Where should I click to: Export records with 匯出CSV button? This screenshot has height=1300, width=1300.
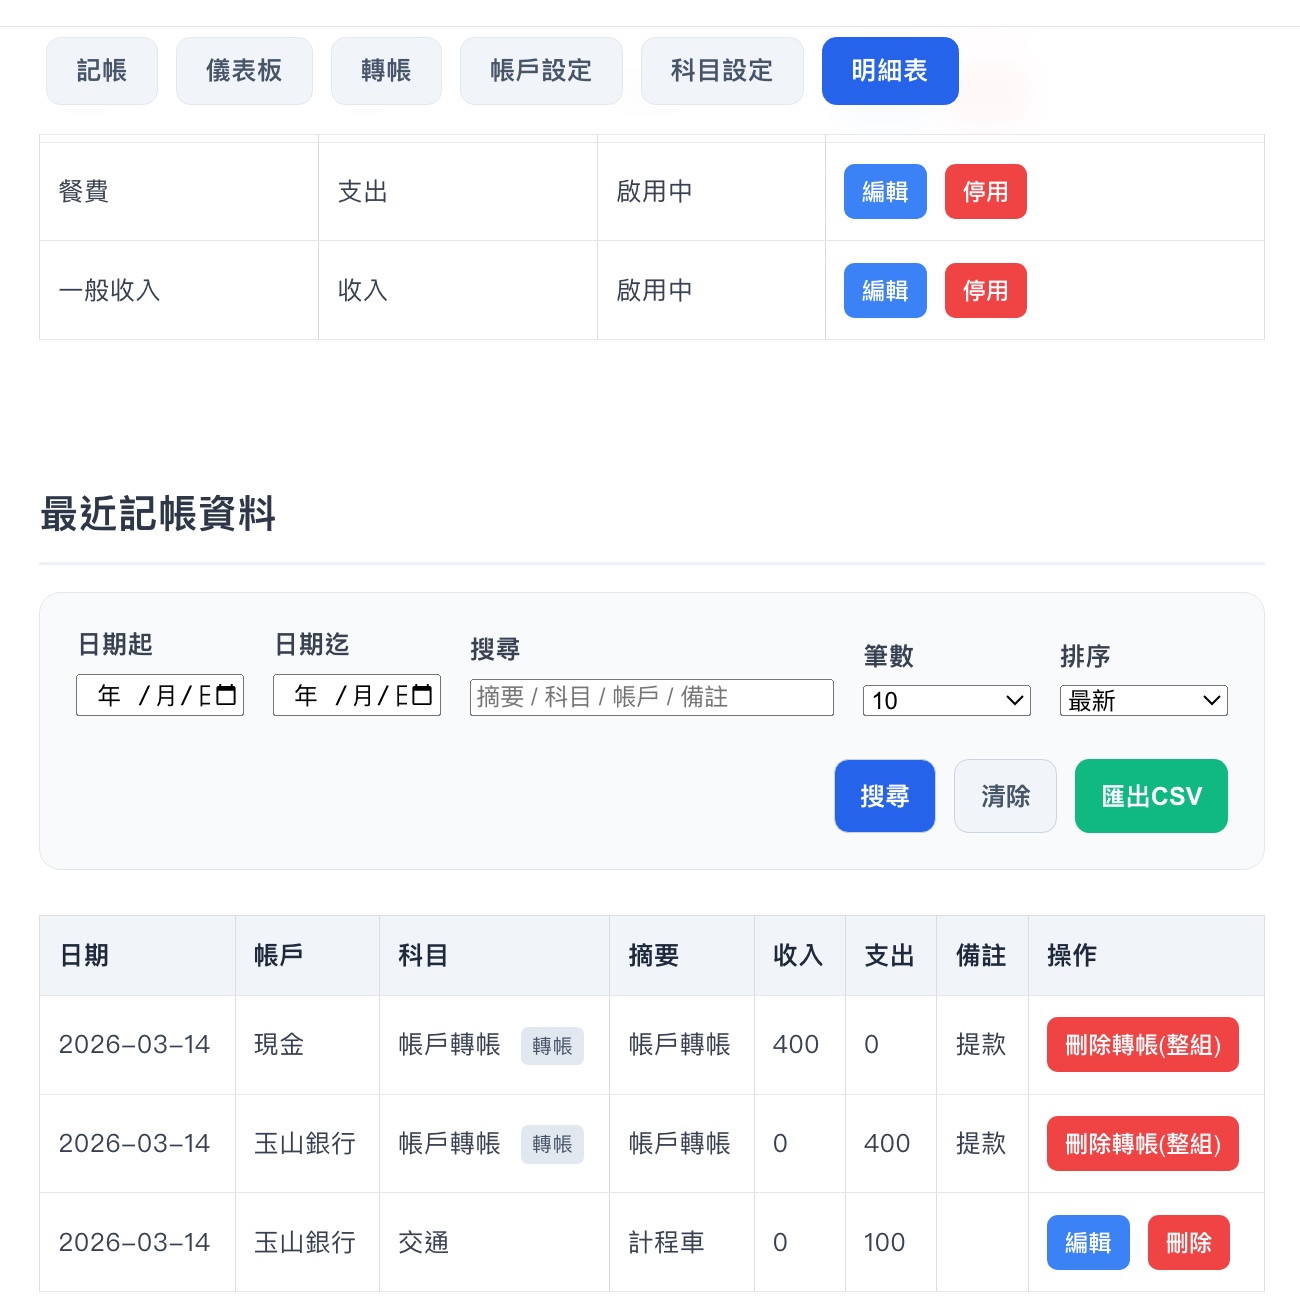coord(1151,796)
